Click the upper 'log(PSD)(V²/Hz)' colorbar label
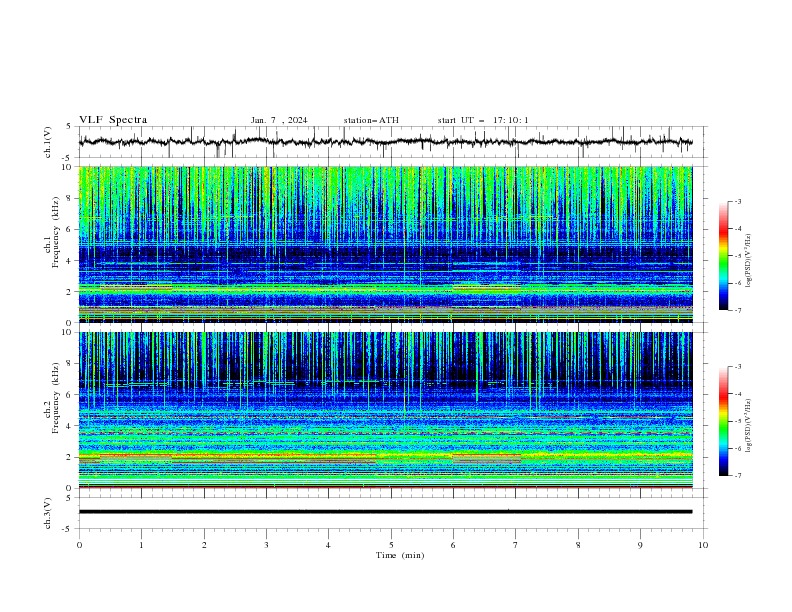 (x=749, y=261)
